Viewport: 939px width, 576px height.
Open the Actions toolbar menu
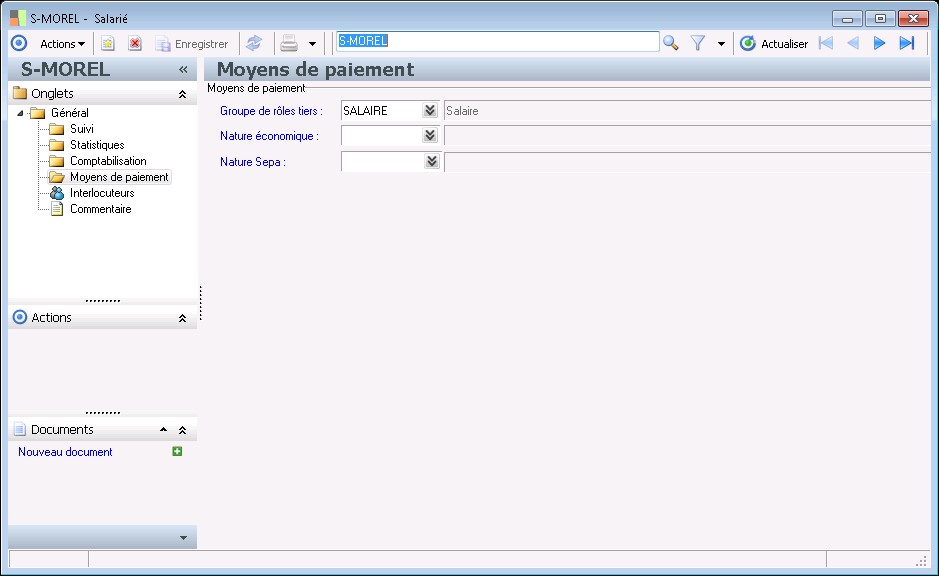62,44
